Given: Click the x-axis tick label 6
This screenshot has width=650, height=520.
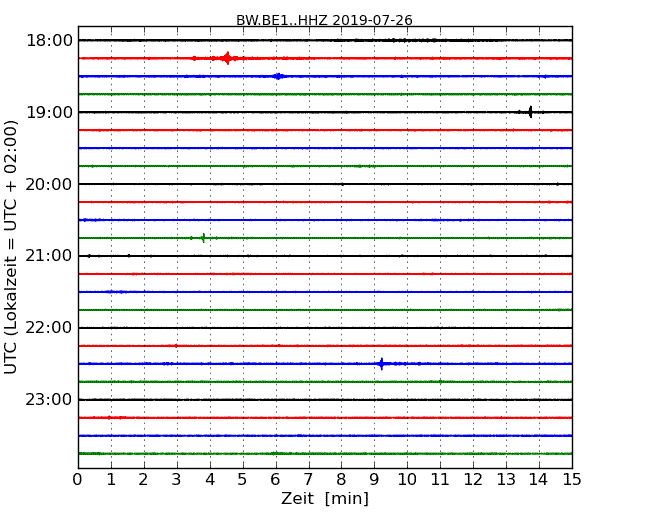Looking at the screenshot, I should (275, 480).
